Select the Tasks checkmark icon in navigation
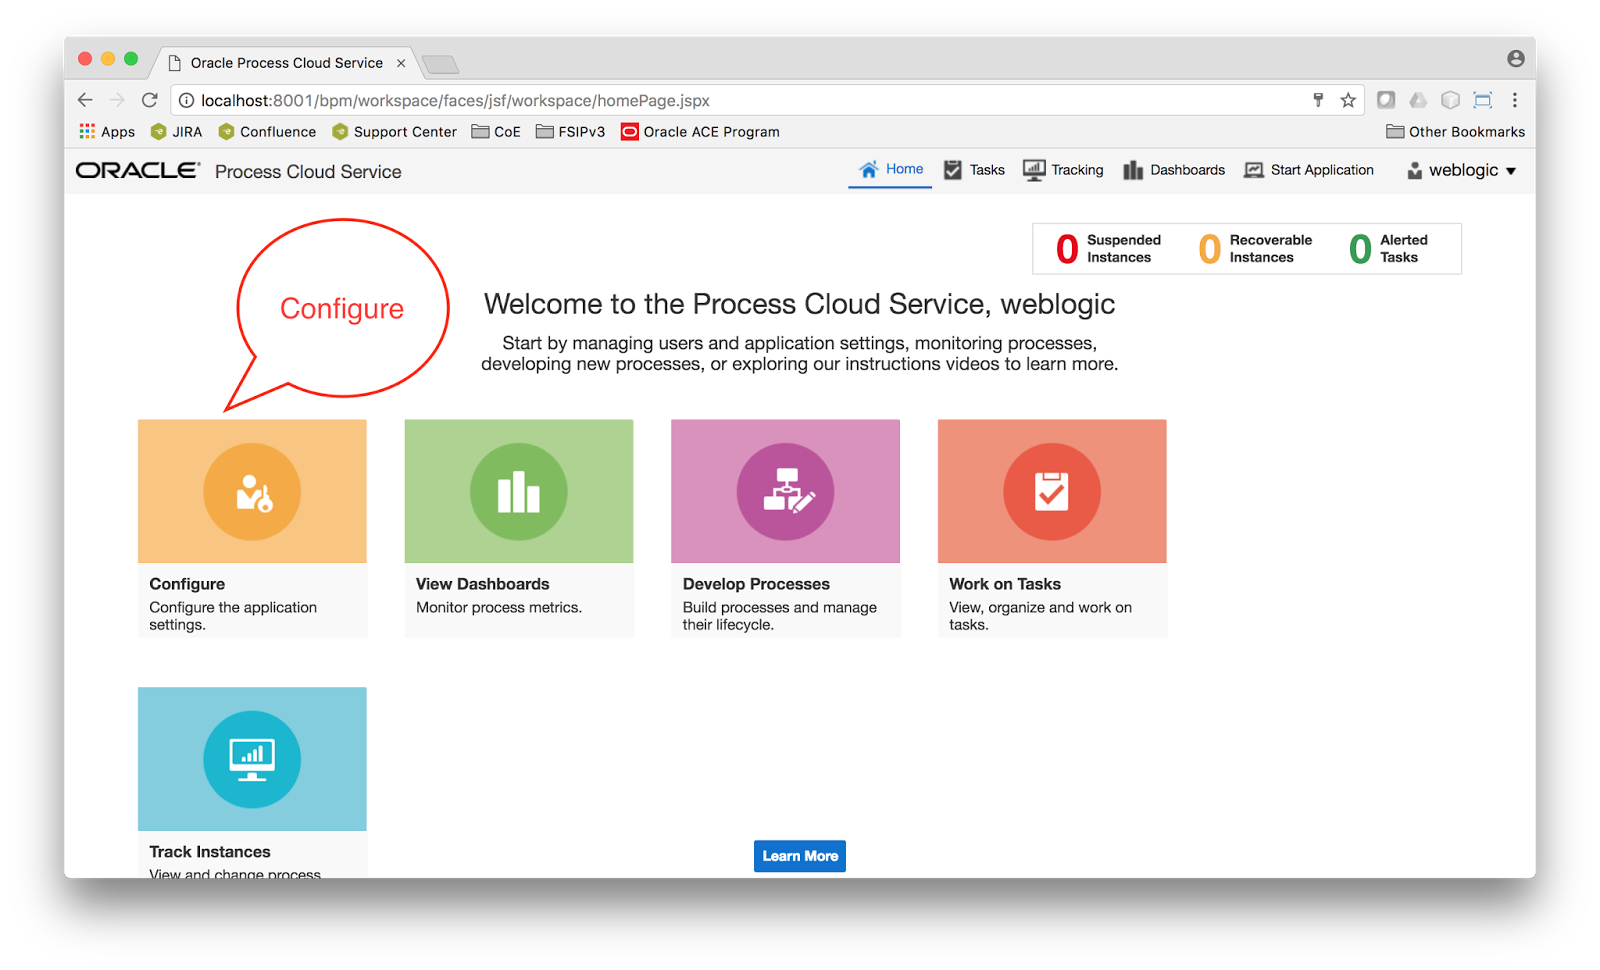This screenshot has height=970, width=1600. (952, 170)
